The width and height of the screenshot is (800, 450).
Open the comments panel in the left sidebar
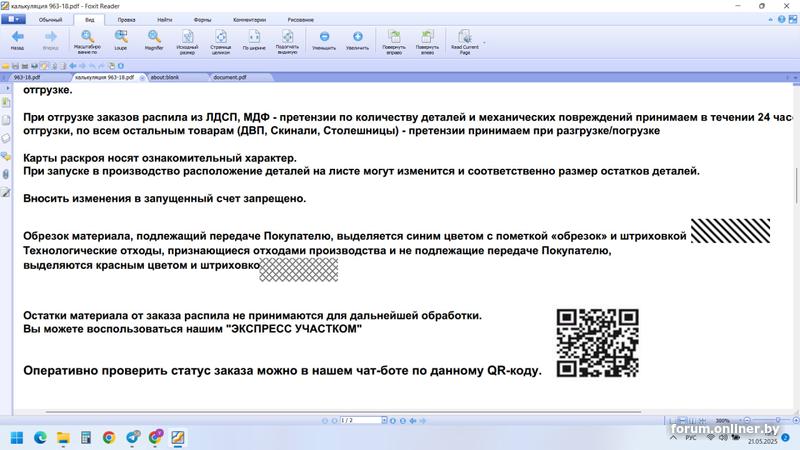6,156
